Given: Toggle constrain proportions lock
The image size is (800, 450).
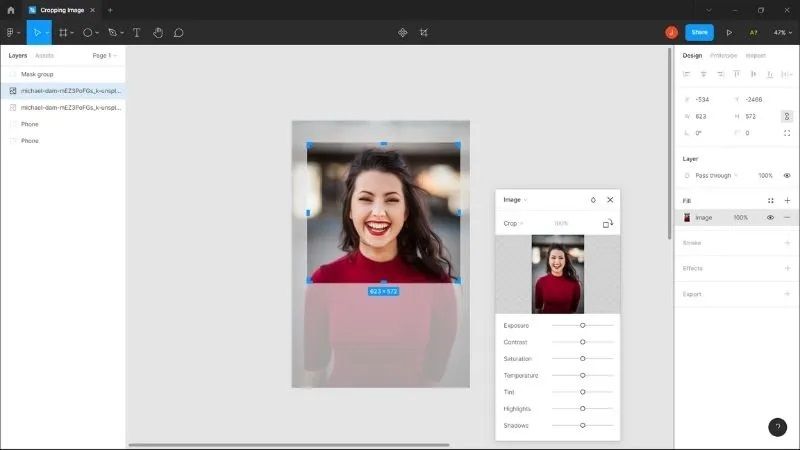Looking at the screenshot, I should (787, 116).
